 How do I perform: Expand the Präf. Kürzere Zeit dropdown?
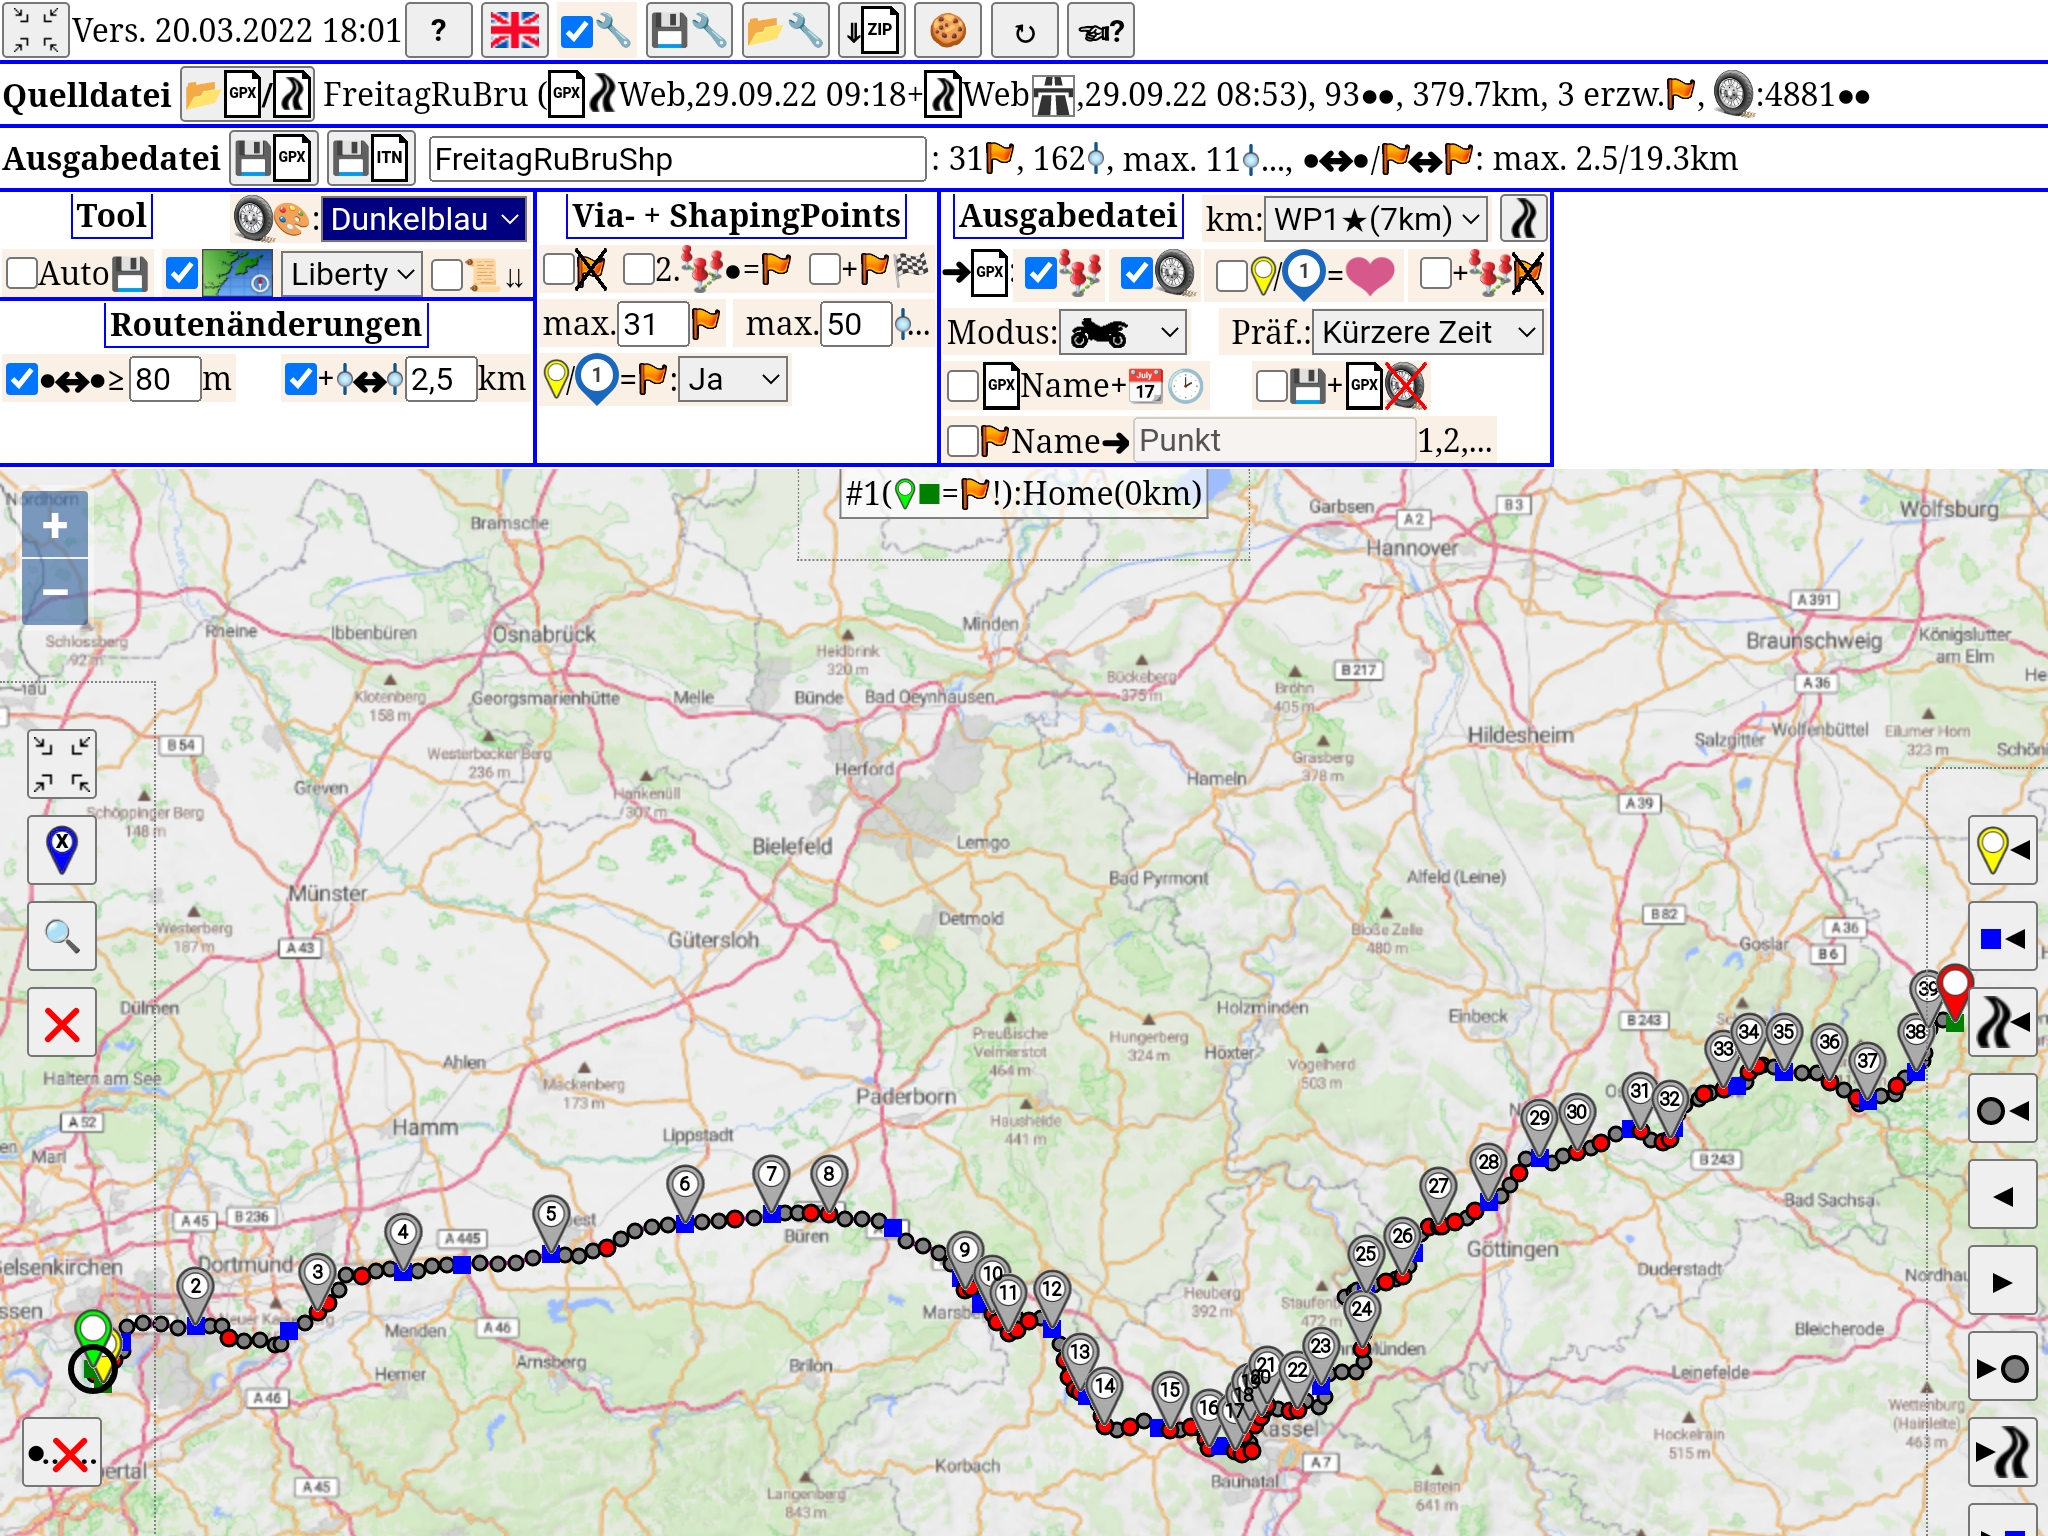(x=1427, y=332)
